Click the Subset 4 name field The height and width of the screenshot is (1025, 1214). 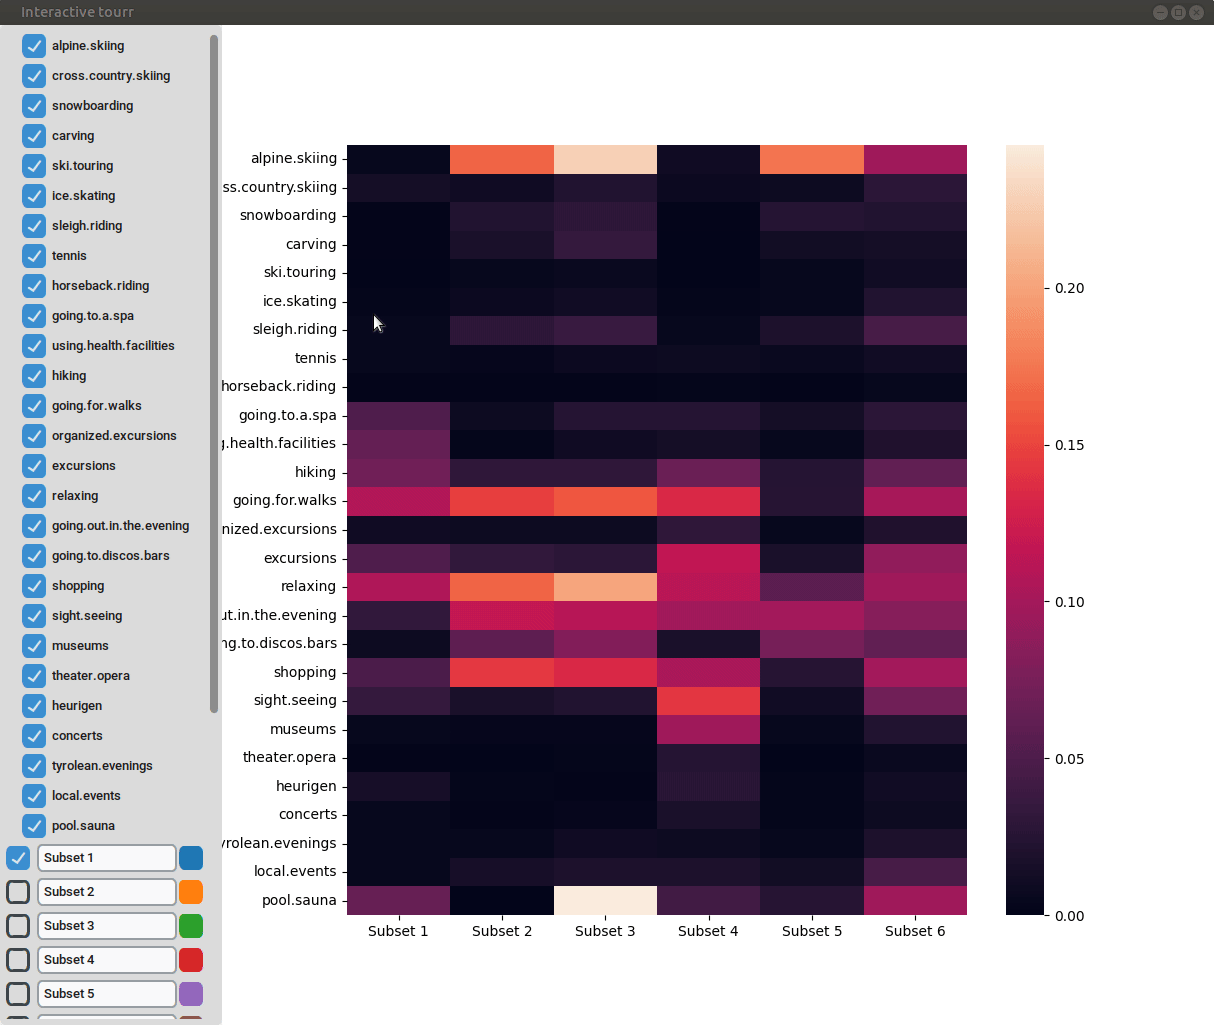(x=107, y=960)
